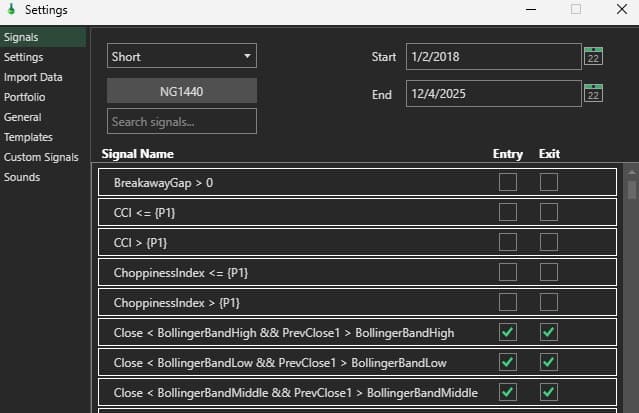Tick Exit for CCI > {P1}
The width and height of the screenshot is (639, 413).
click(549, 242)
